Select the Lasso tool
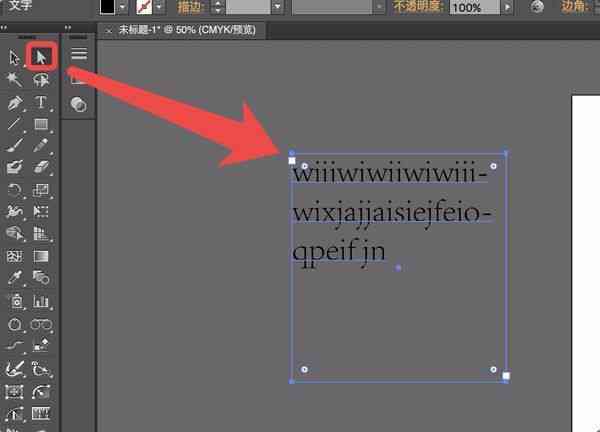Image resolution: width=600 pixels, height=432 pixels. tap(41, 80)
